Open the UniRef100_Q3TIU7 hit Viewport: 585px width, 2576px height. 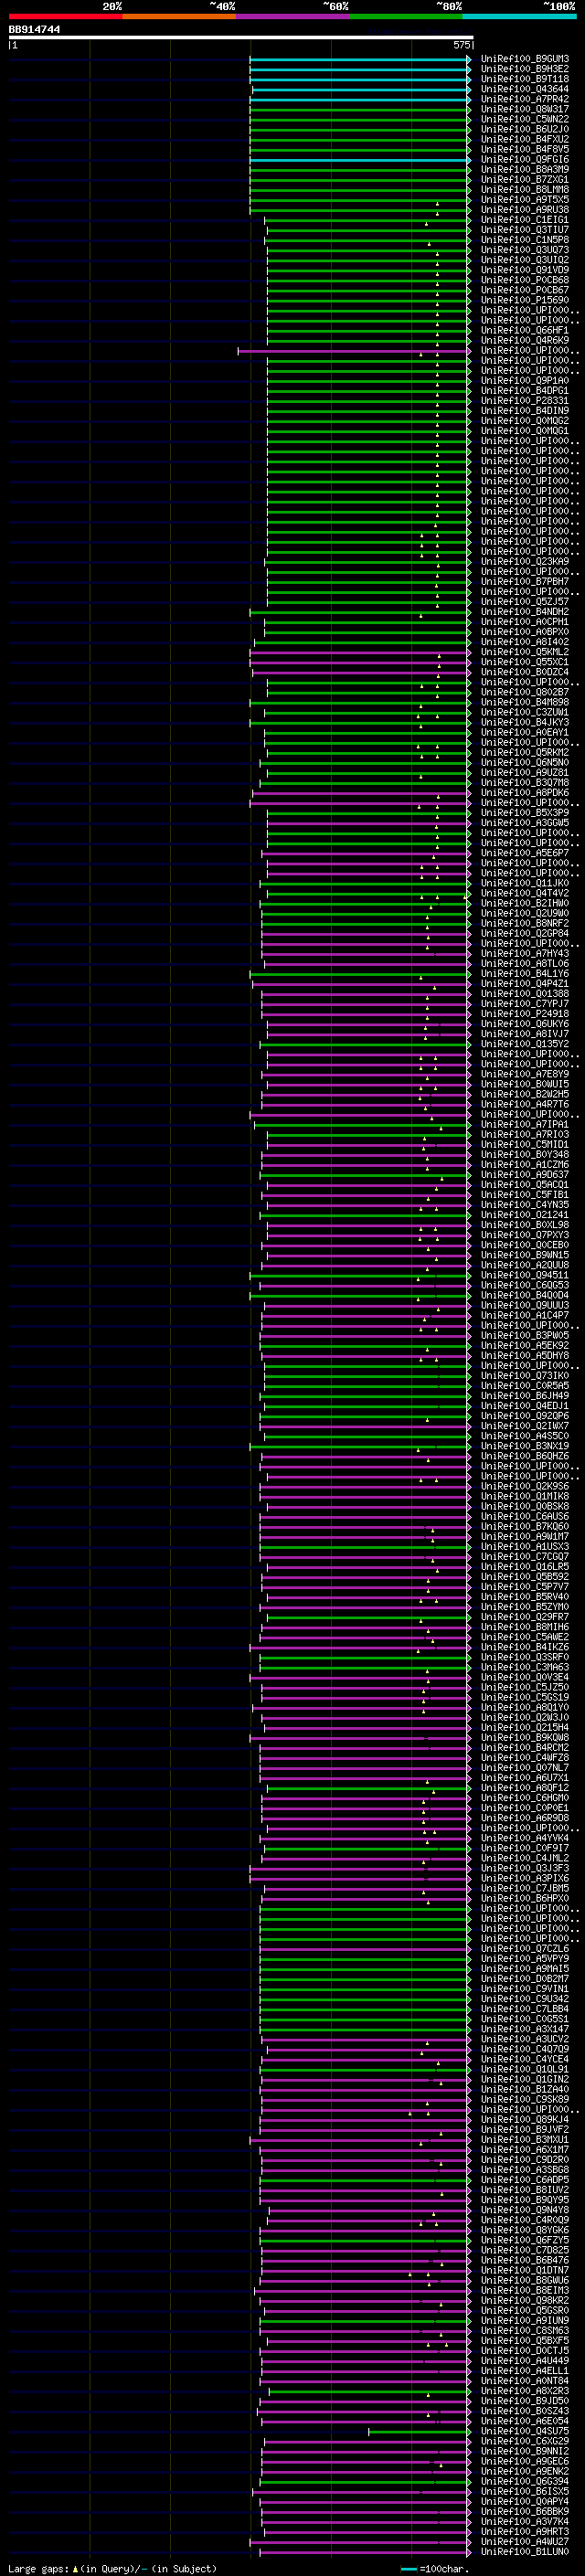tap(524, 230)
